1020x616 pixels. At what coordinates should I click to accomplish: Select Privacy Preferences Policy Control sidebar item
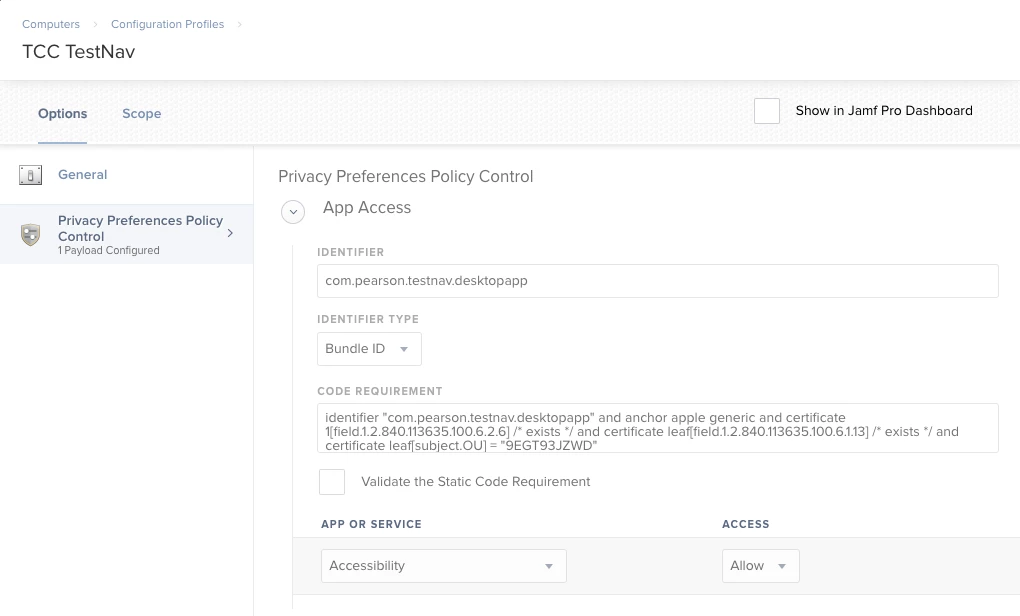coord(126,234)
